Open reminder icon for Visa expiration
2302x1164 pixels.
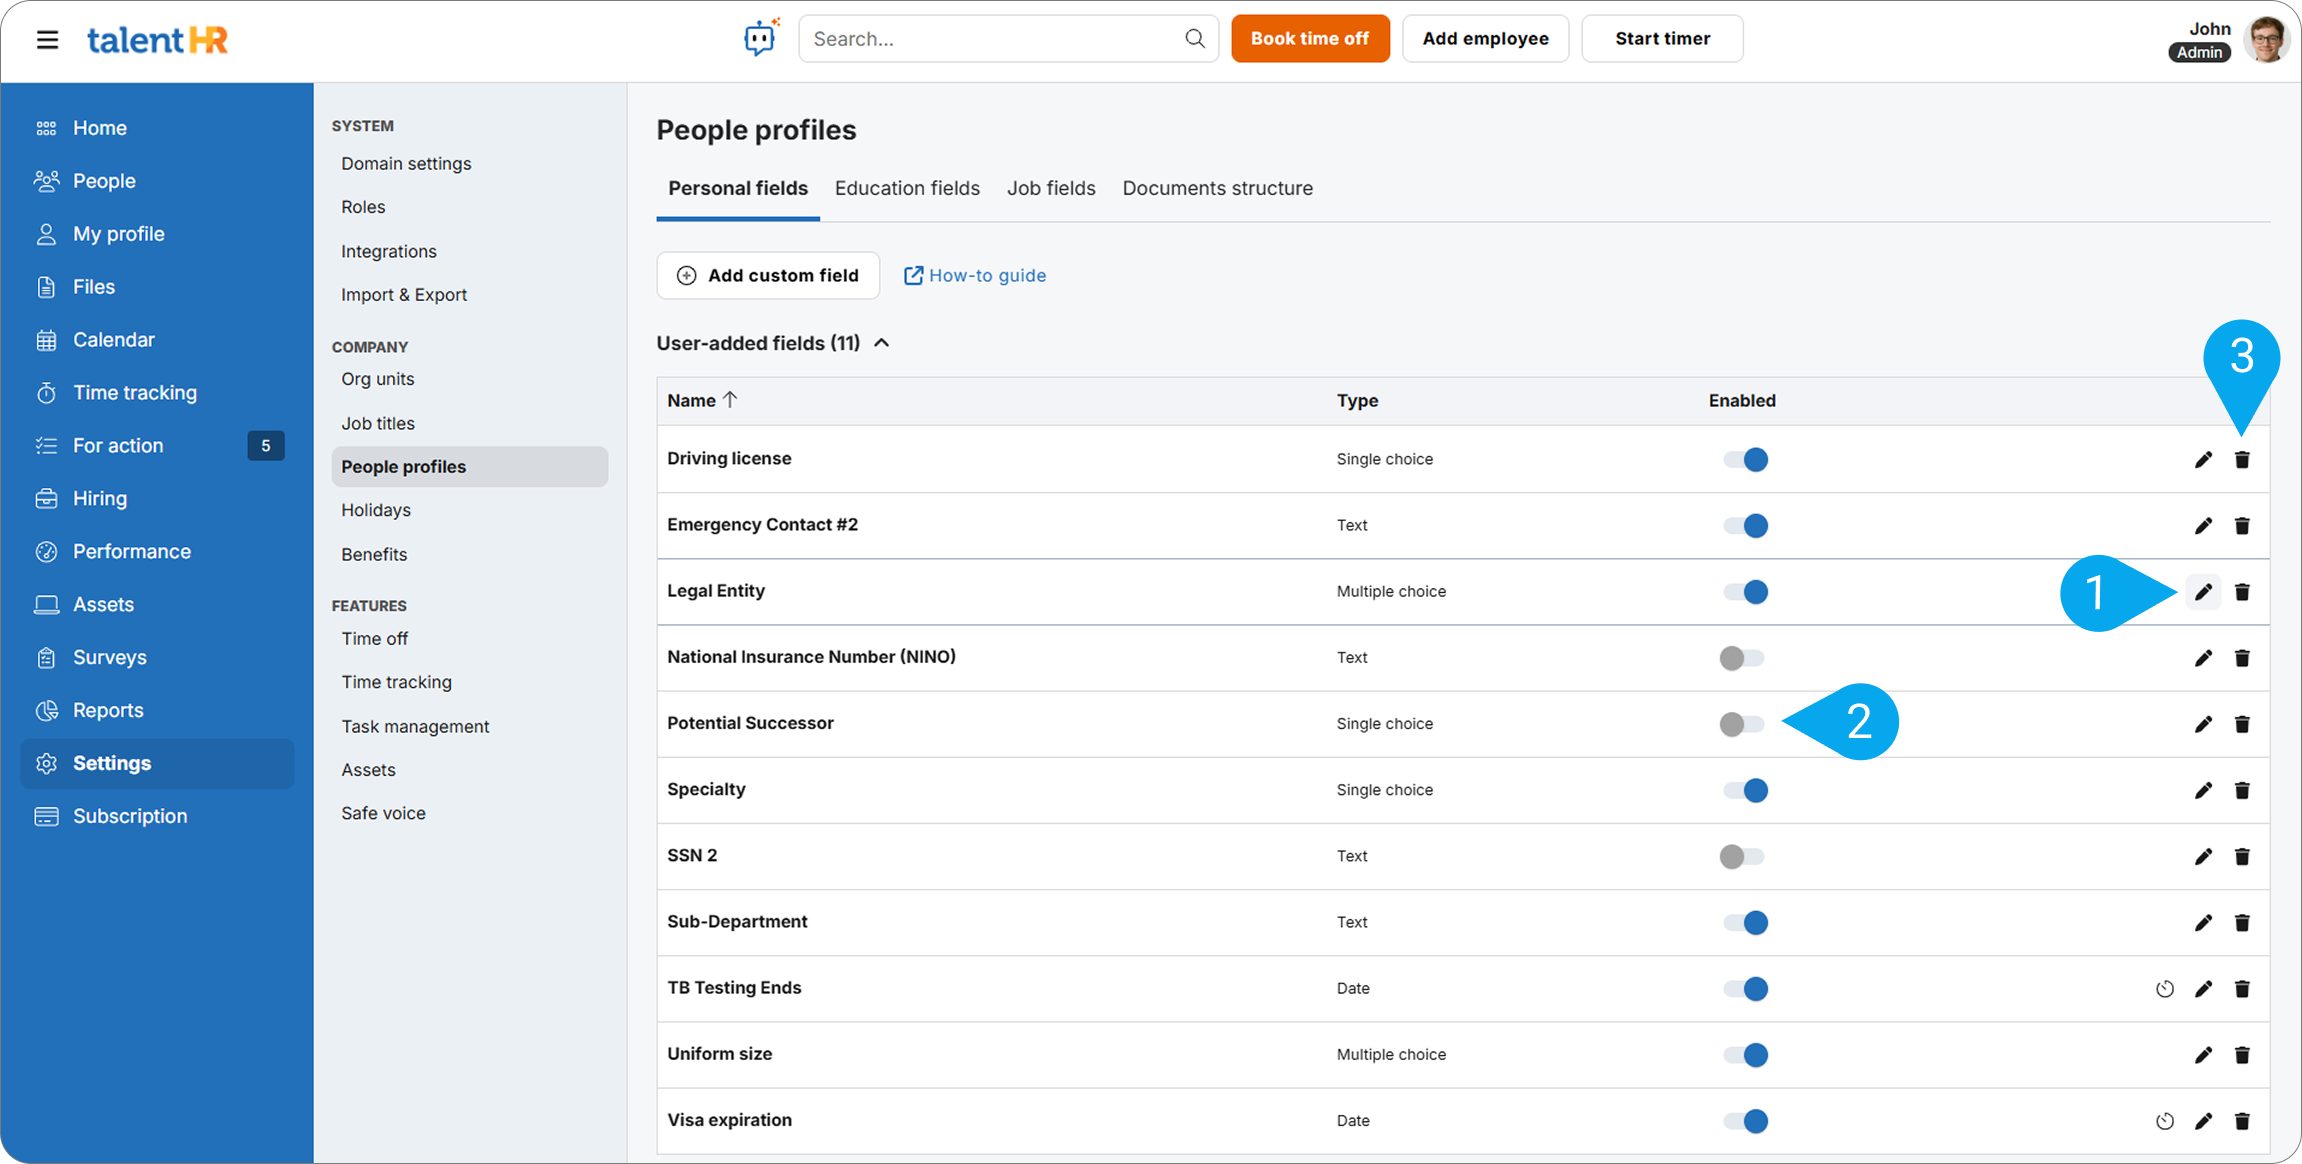point(2165,1121)
